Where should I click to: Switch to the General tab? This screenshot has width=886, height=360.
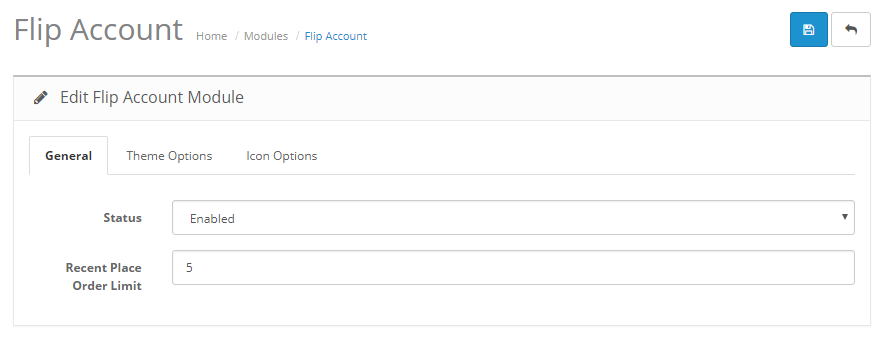[68, 155]
